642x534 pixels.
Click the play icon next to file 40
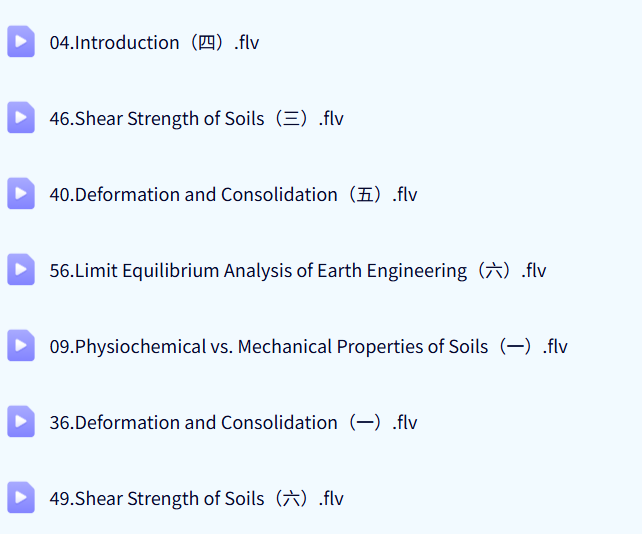pyautogui.click(x=21, y=194)
